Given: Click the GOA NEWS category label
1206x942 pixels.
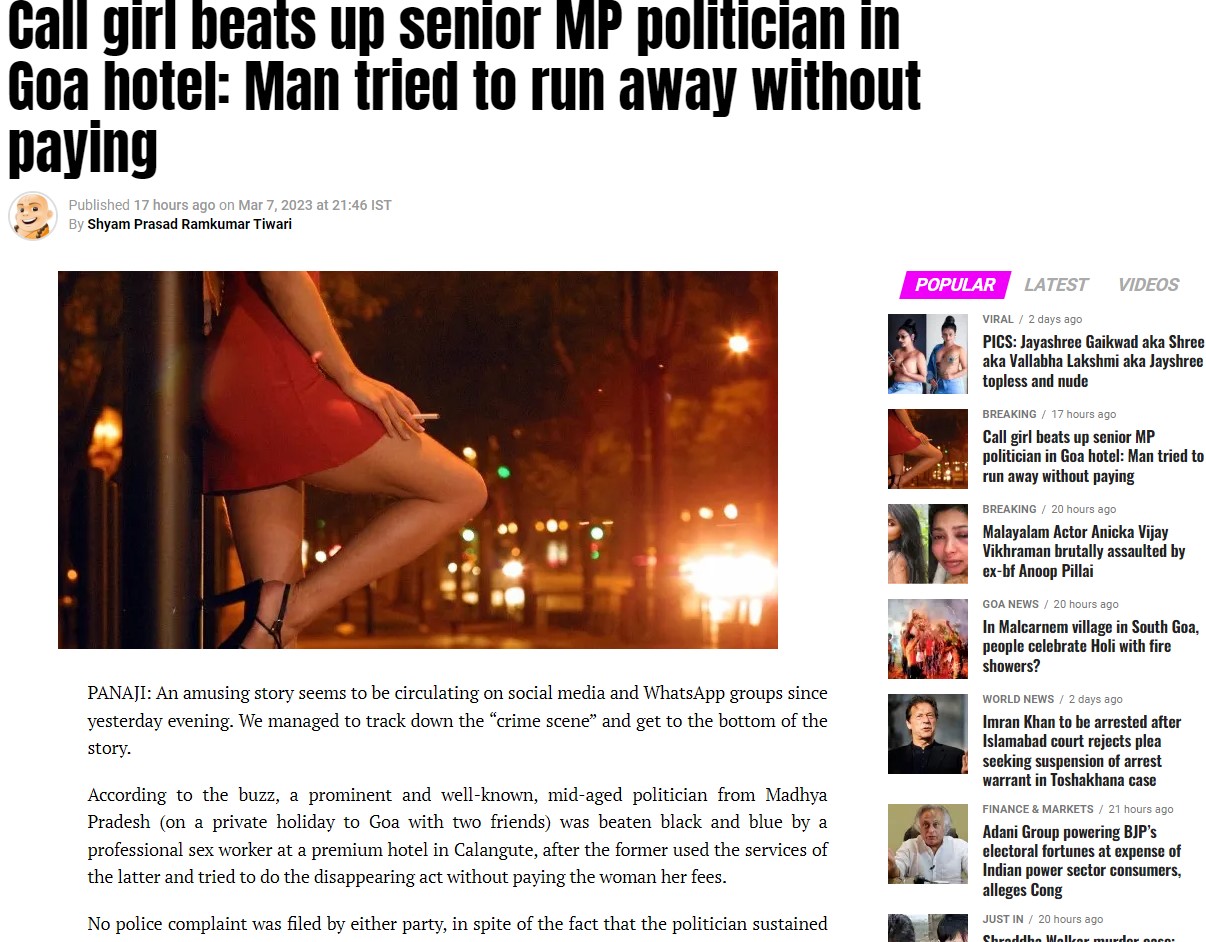Looking at the screenshot, I should tap(1010, 604).
